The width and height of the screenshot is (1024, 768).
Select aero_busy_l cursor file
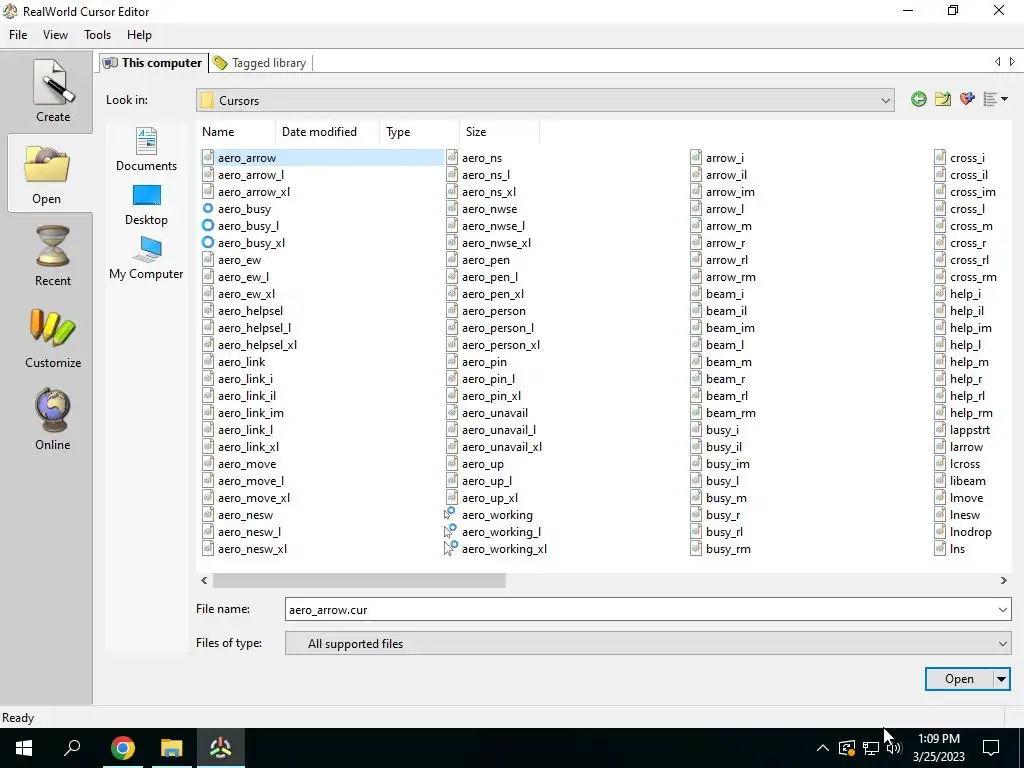click(240, 225)
